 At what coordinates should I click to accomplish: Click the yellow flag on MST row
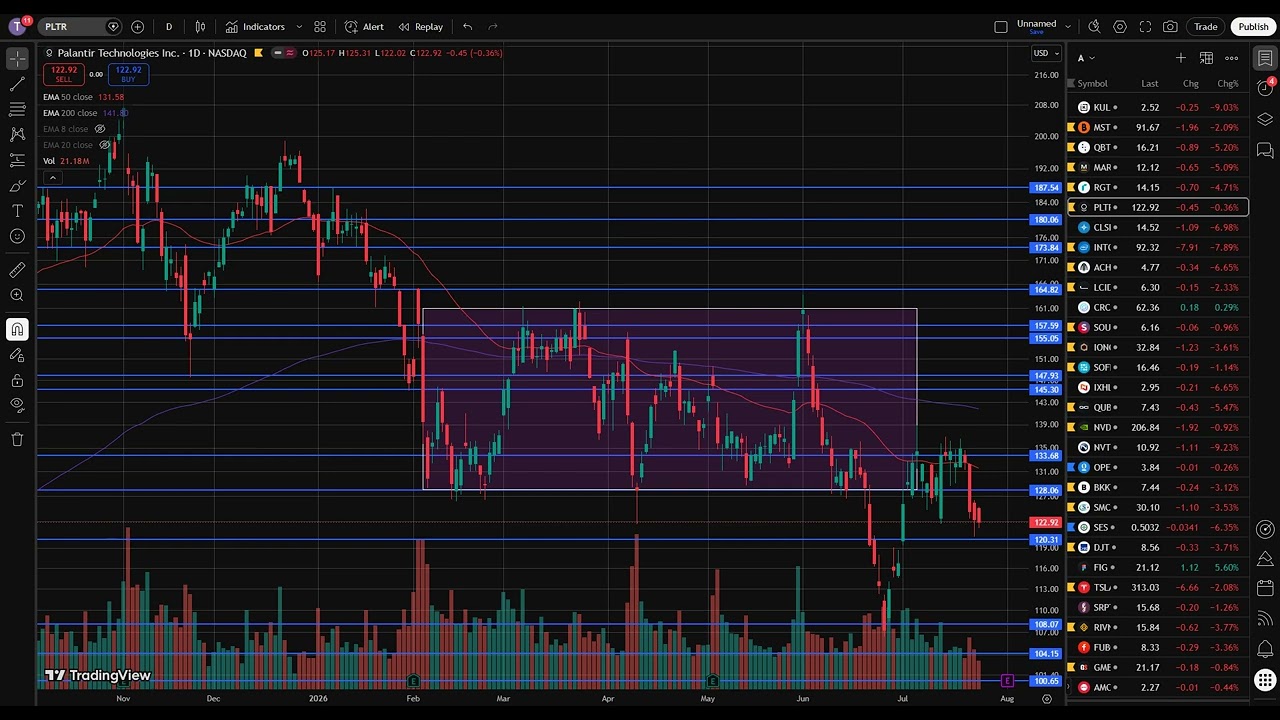[x=1072, y=127]
